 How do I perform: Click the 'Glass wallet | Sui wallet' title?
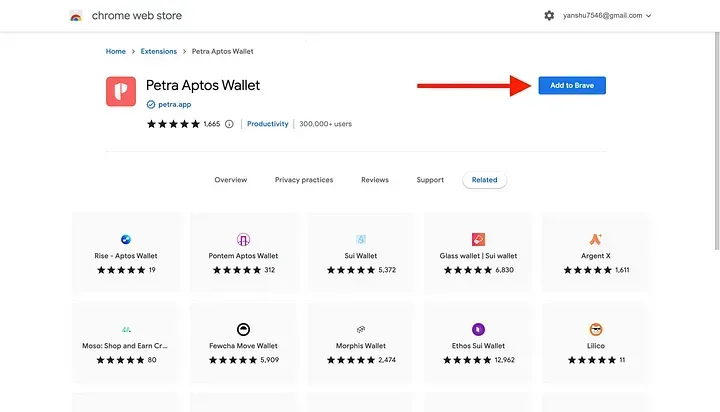coord(478,256)
